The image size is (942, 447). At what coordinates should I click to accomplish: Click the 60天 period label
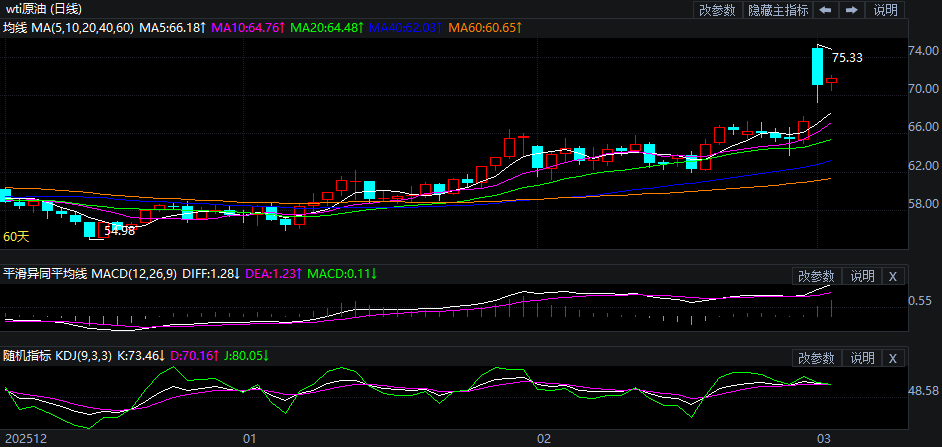click(16, 237)
